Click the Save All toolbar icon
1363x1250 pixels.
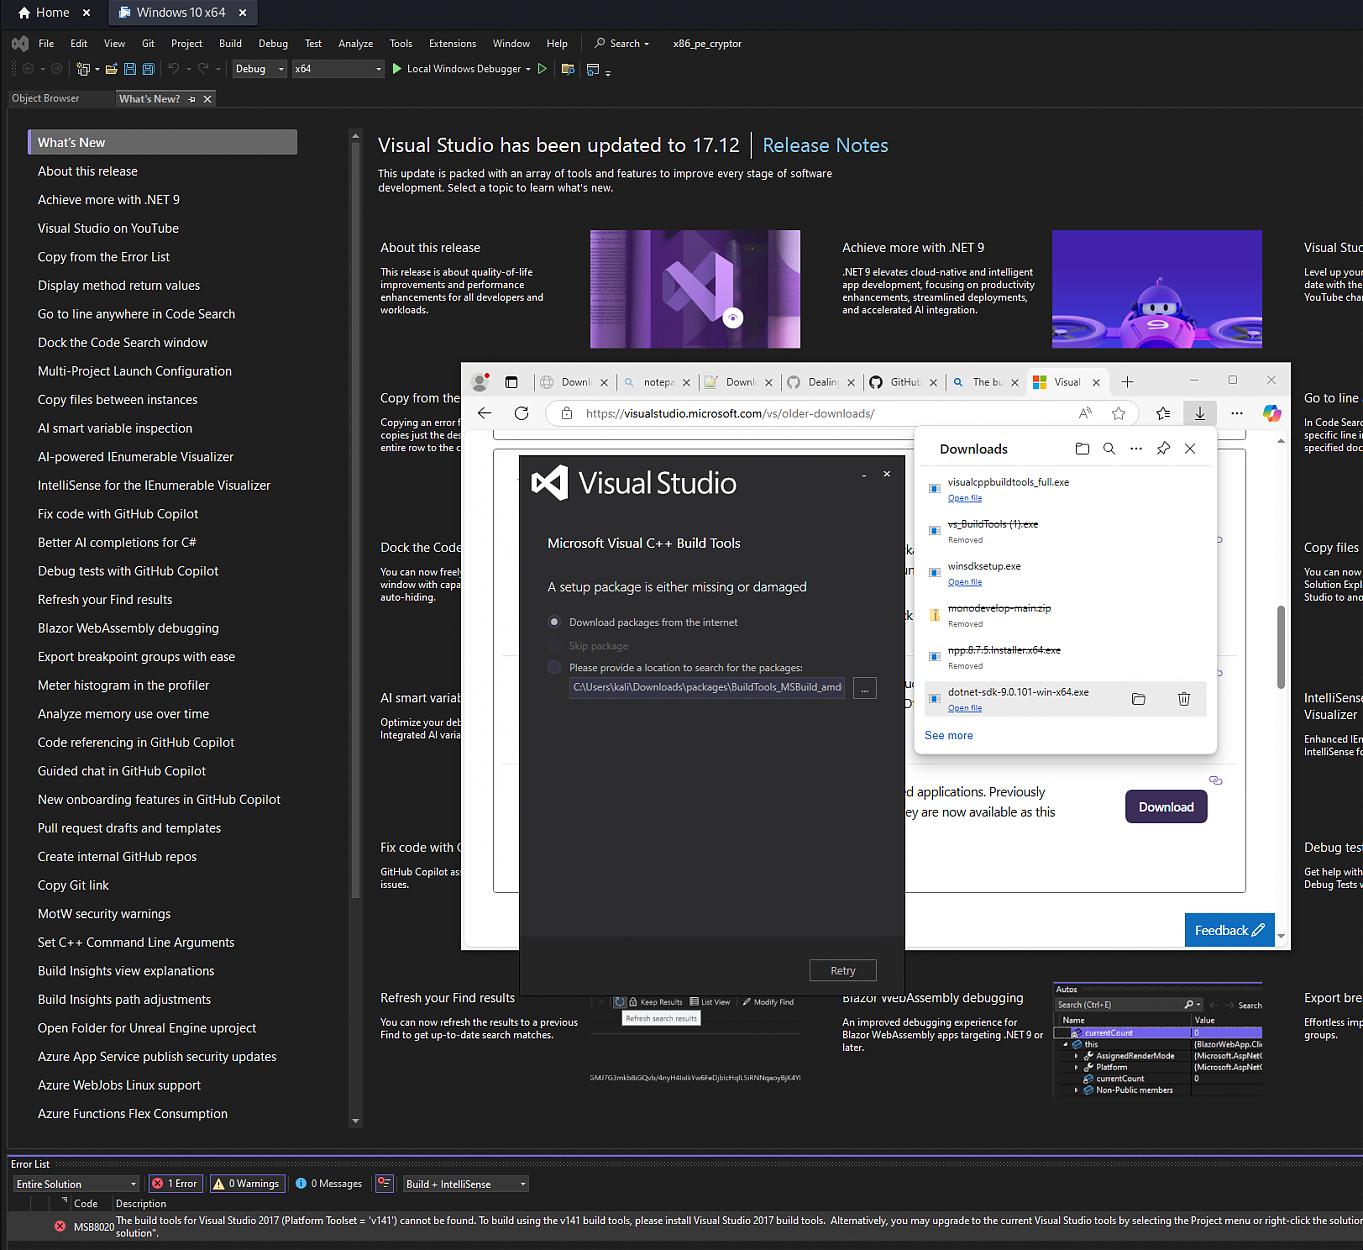point(148,69)
